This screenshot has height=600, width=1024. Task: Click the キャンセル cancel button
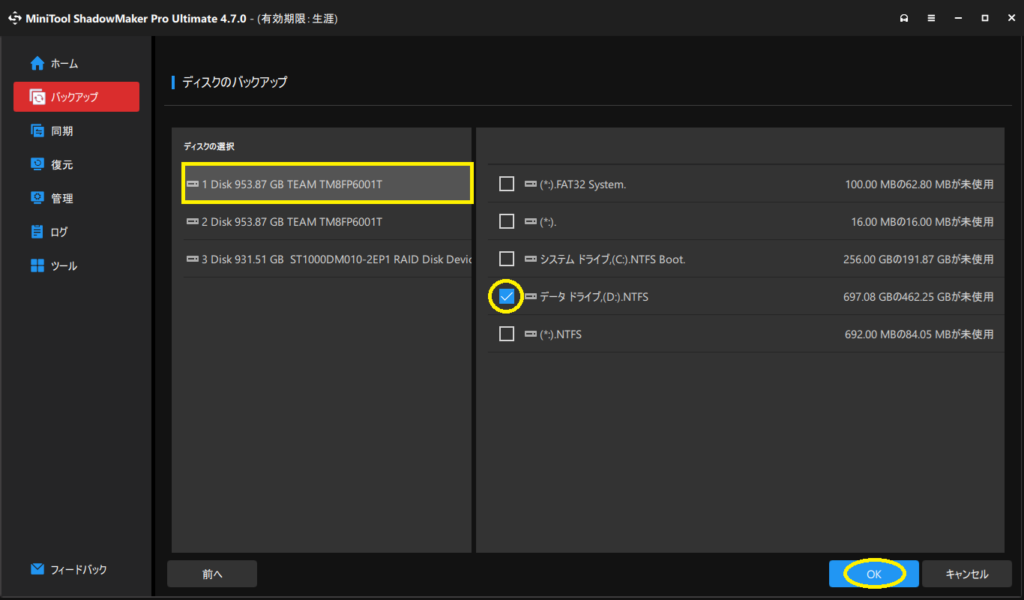(967, 574)
